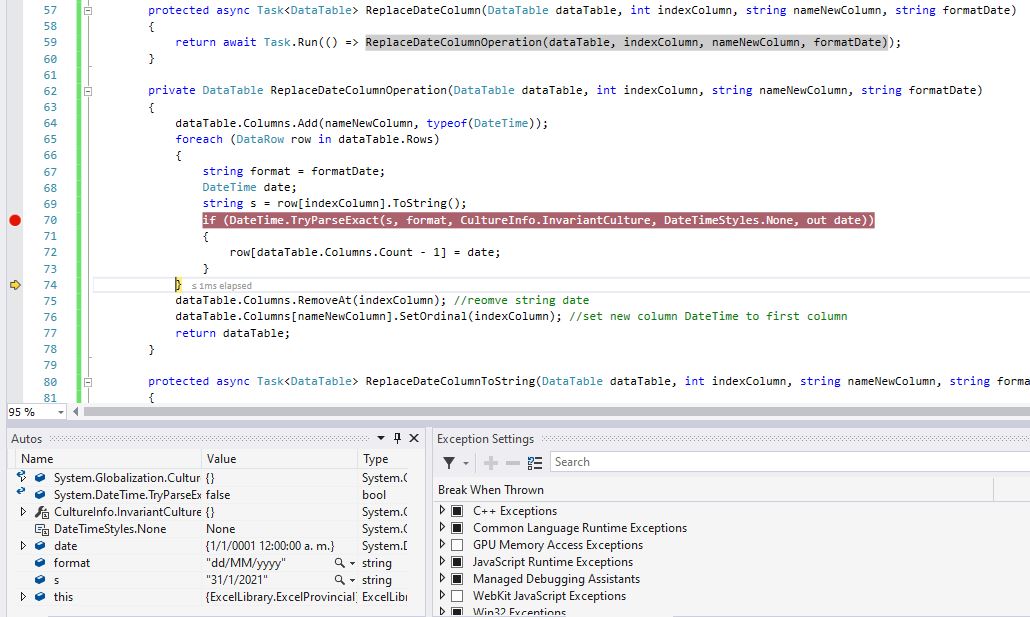Expand GPU Memory Access Exceptions category
Image resolution: width=1030 pixels, height=617 pixels.
pos(442,544)
